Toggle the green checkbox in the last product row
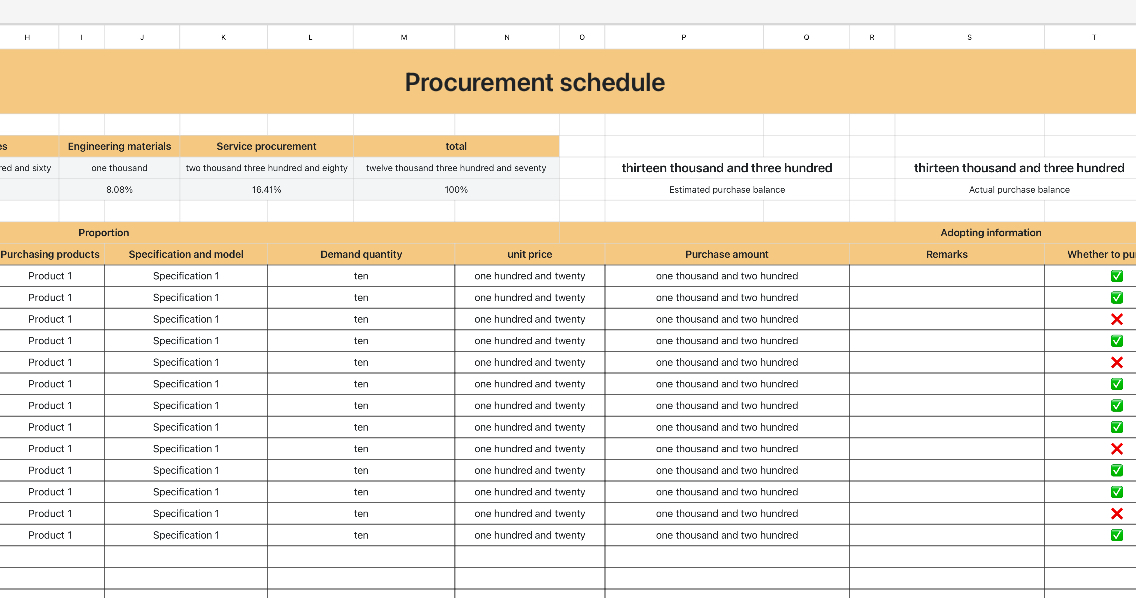 1116,535
